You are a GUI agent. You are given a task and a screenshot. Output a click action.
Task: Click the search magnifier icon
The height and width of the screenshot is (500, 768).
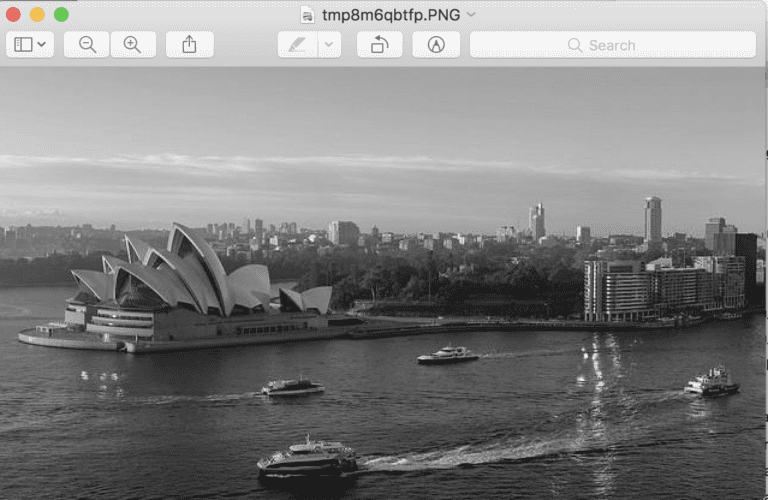[x=575, y=46]
